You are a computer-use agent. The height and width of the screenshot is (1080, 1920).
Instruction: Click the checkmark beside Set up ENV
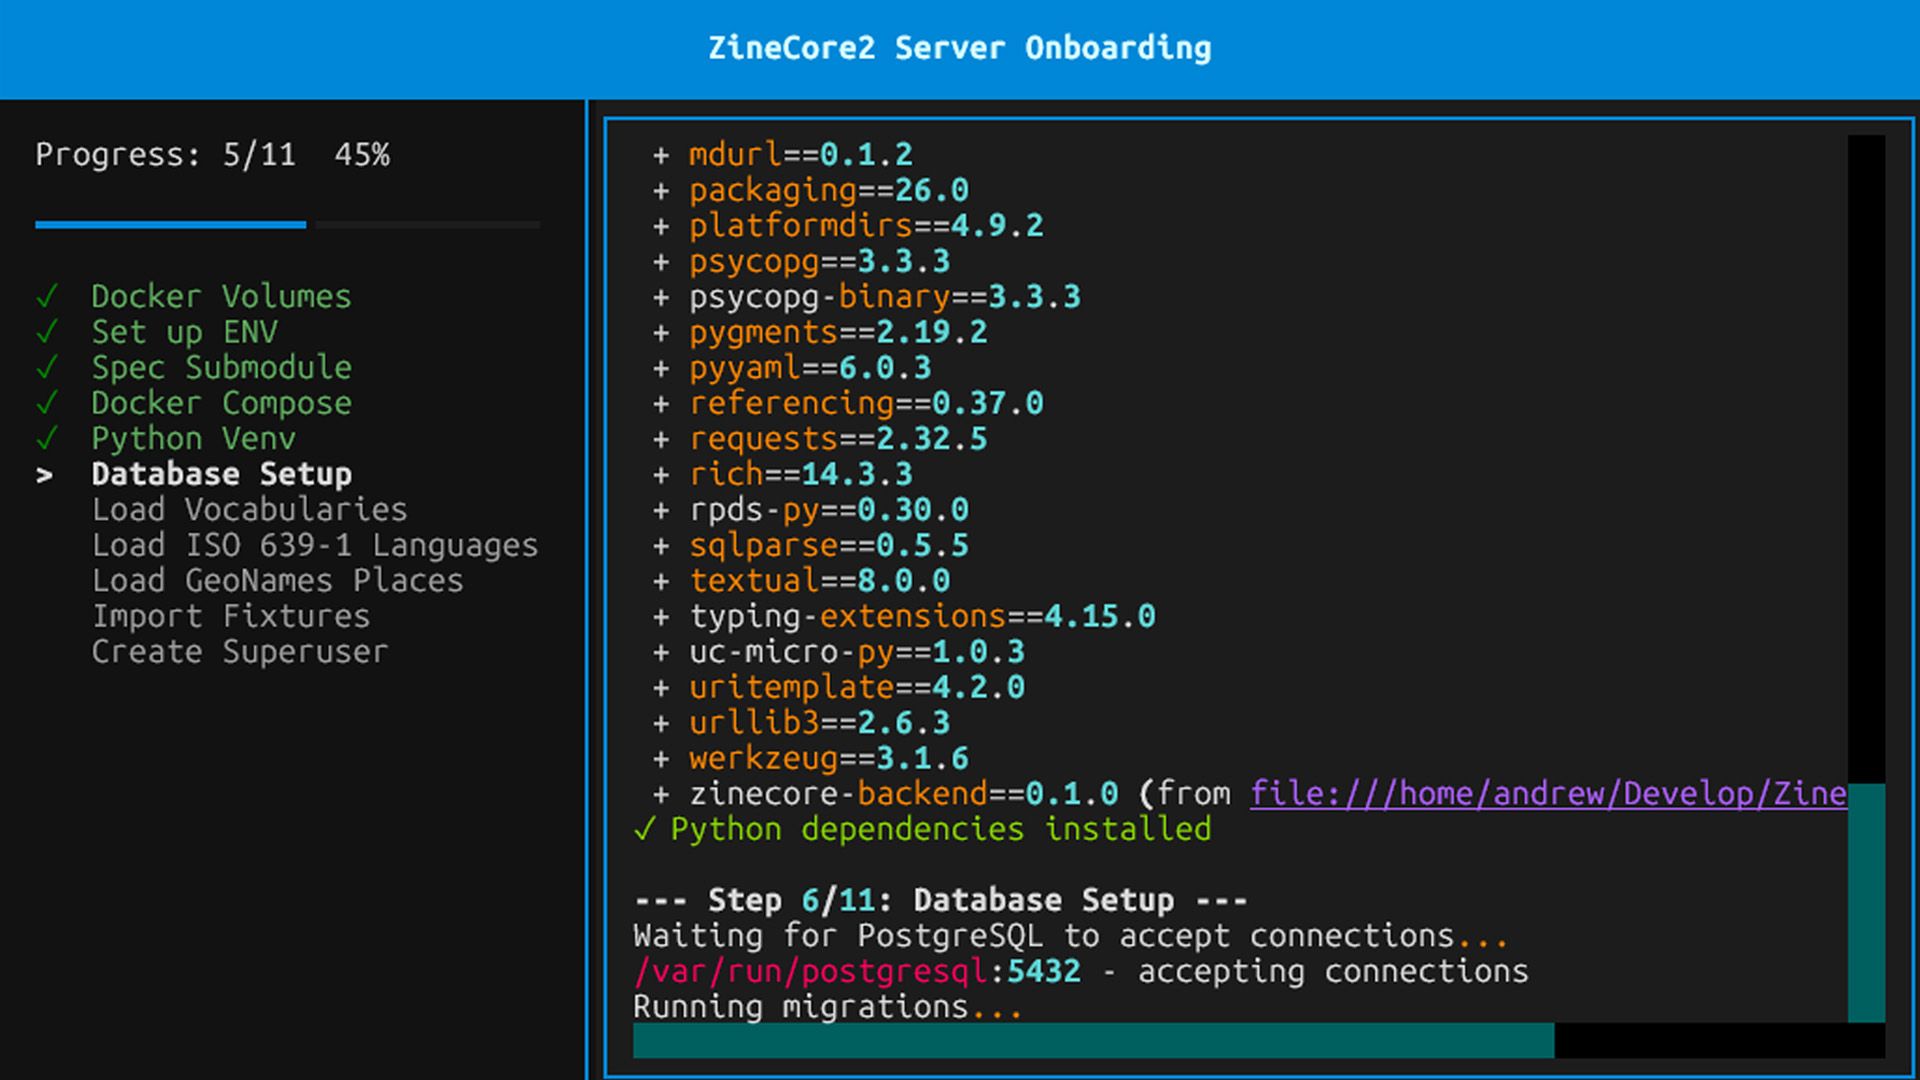click(45, 331)
